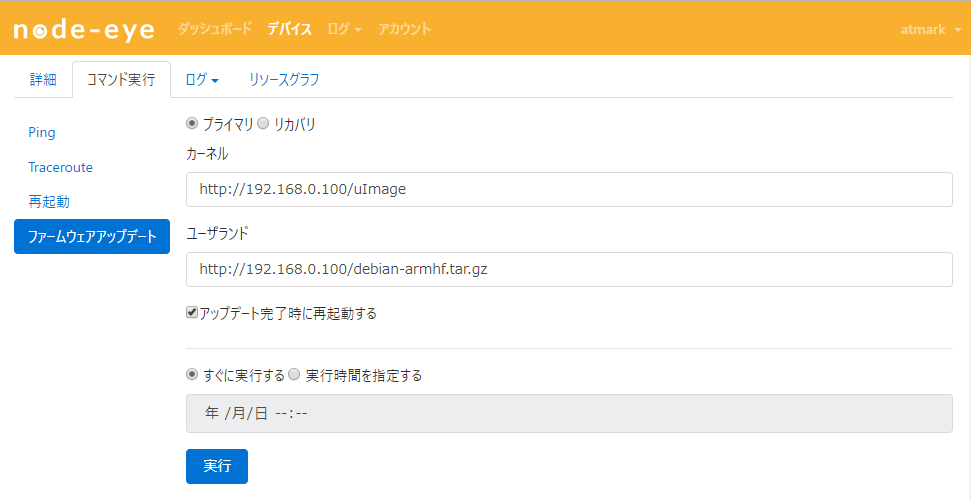
Task: Open the アカウント navigation item
Action: point(404,29)
